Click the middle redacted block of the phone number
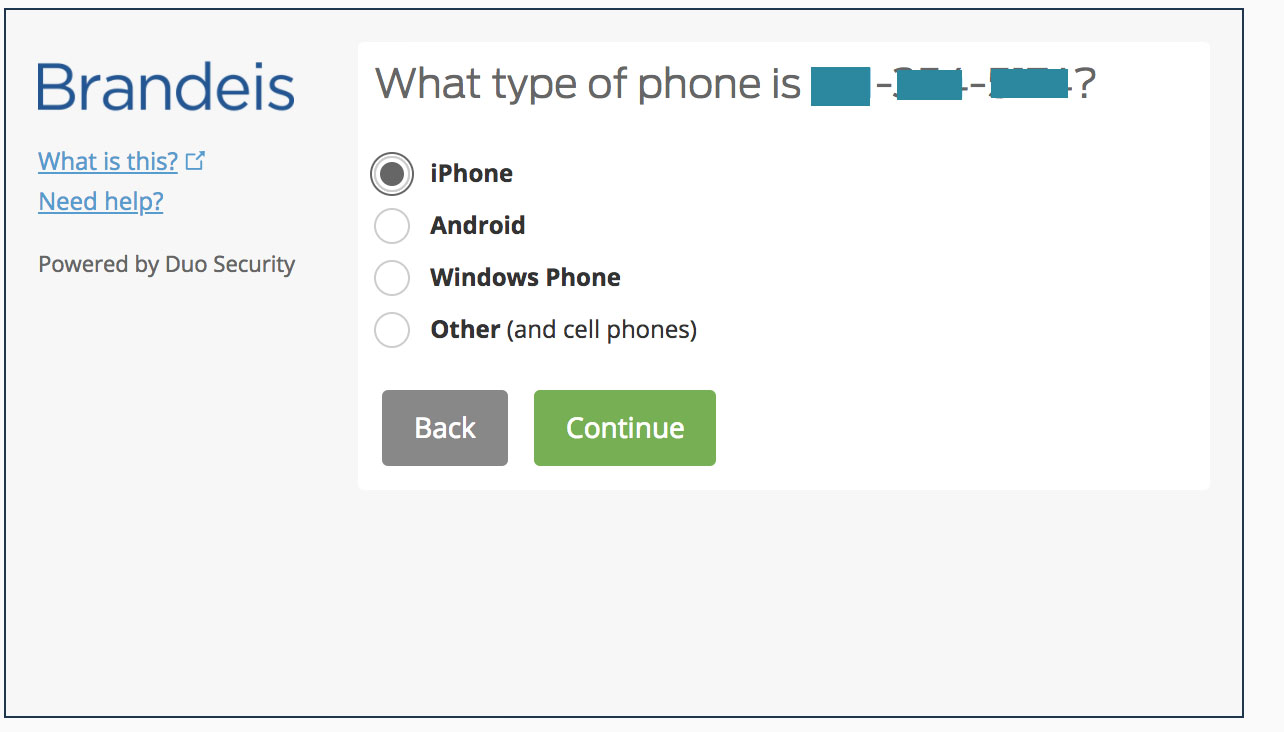This screenshot has height=732, width=1284. point(930,83)
